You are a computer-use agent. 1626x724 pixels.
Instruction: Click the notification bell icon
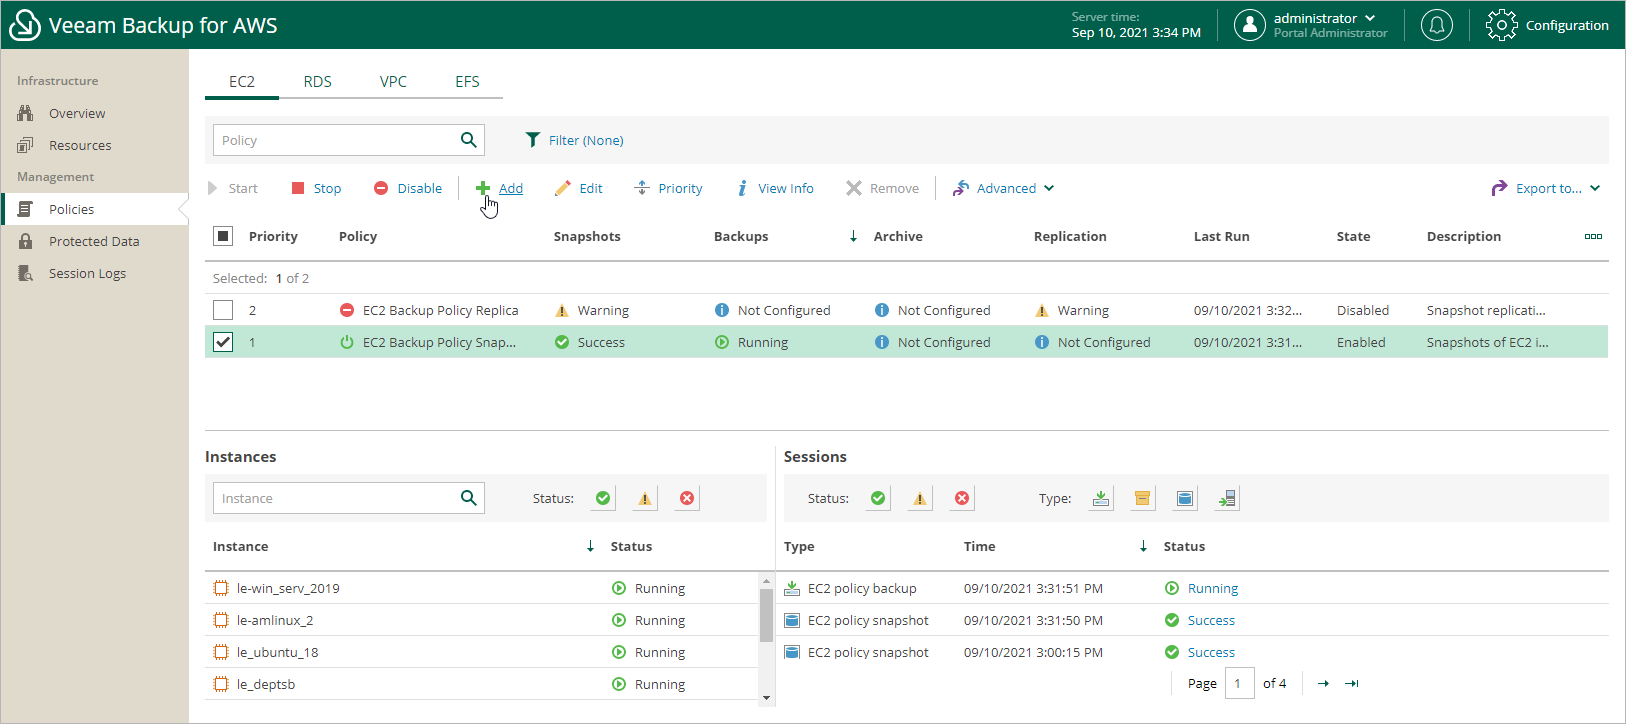(1436, 25)
